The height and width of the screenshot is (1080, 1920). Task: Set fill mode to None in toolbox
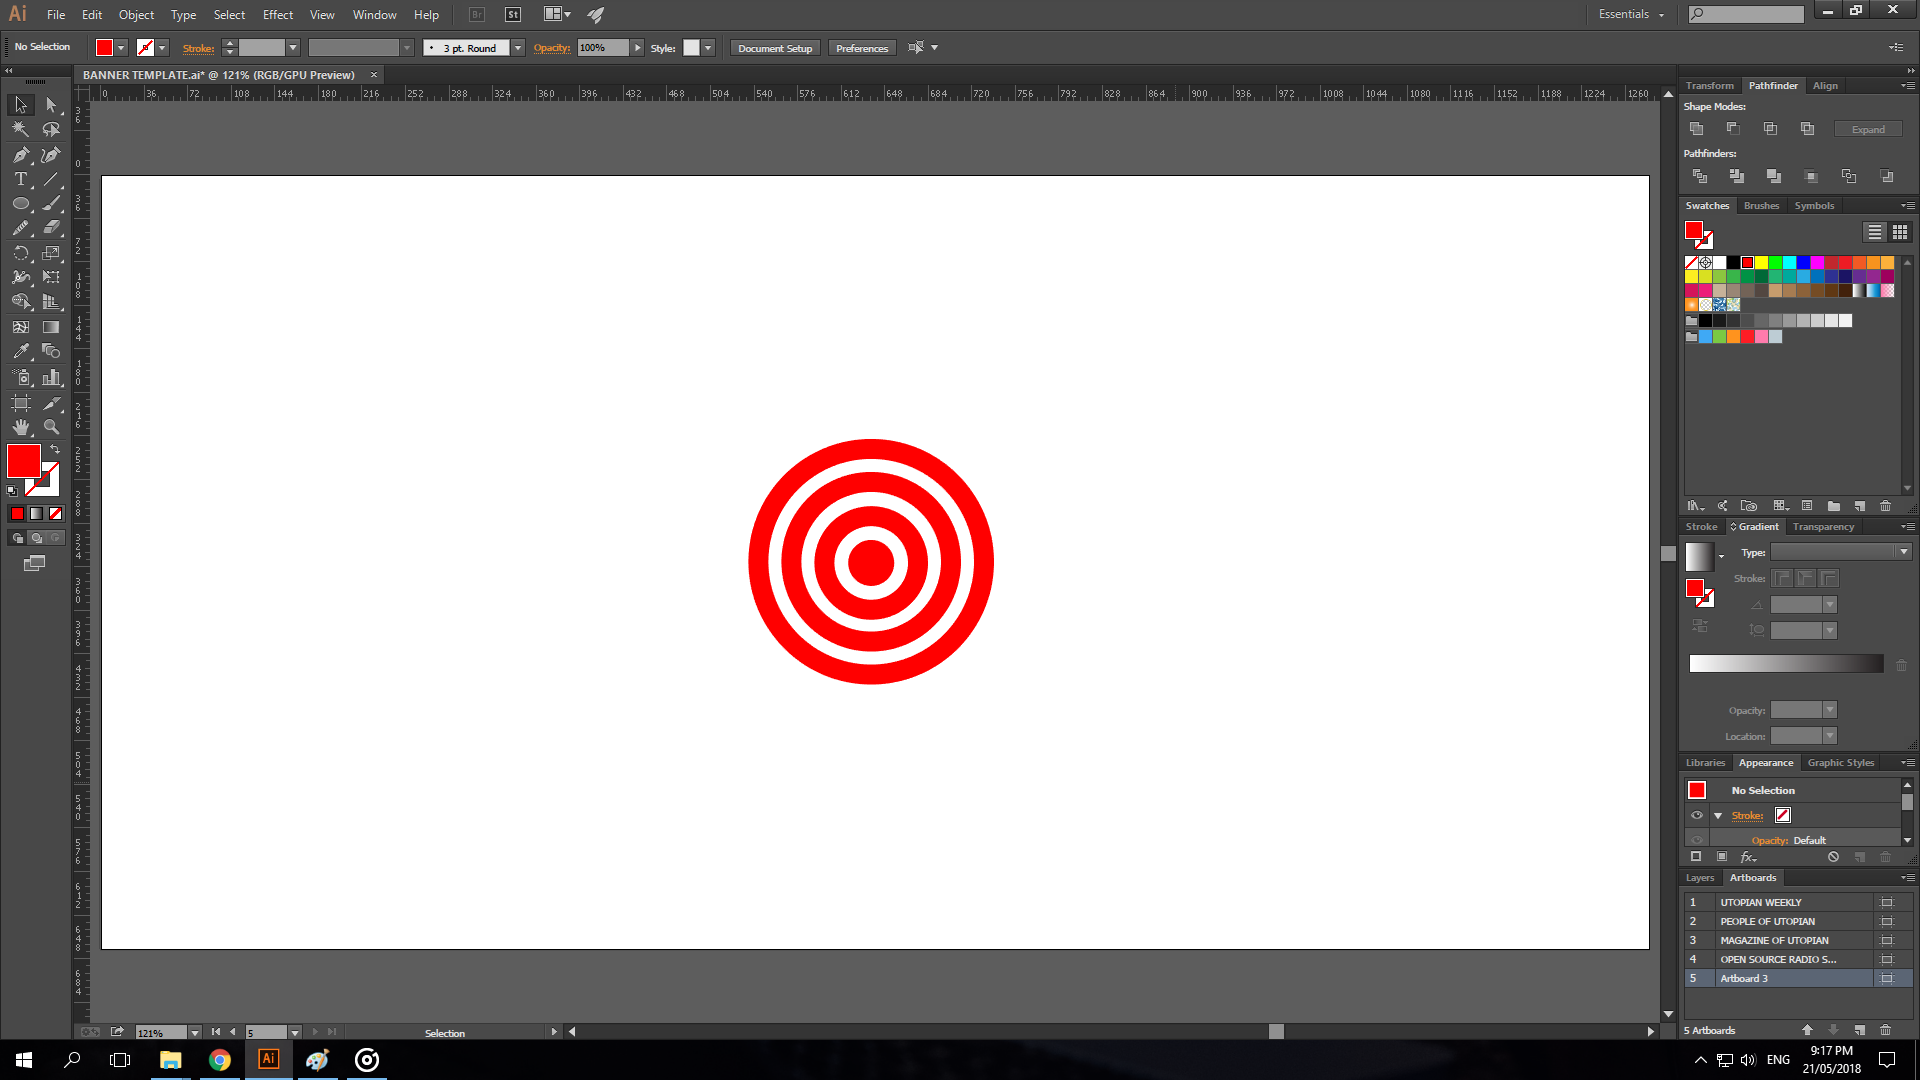pos(56,514)
